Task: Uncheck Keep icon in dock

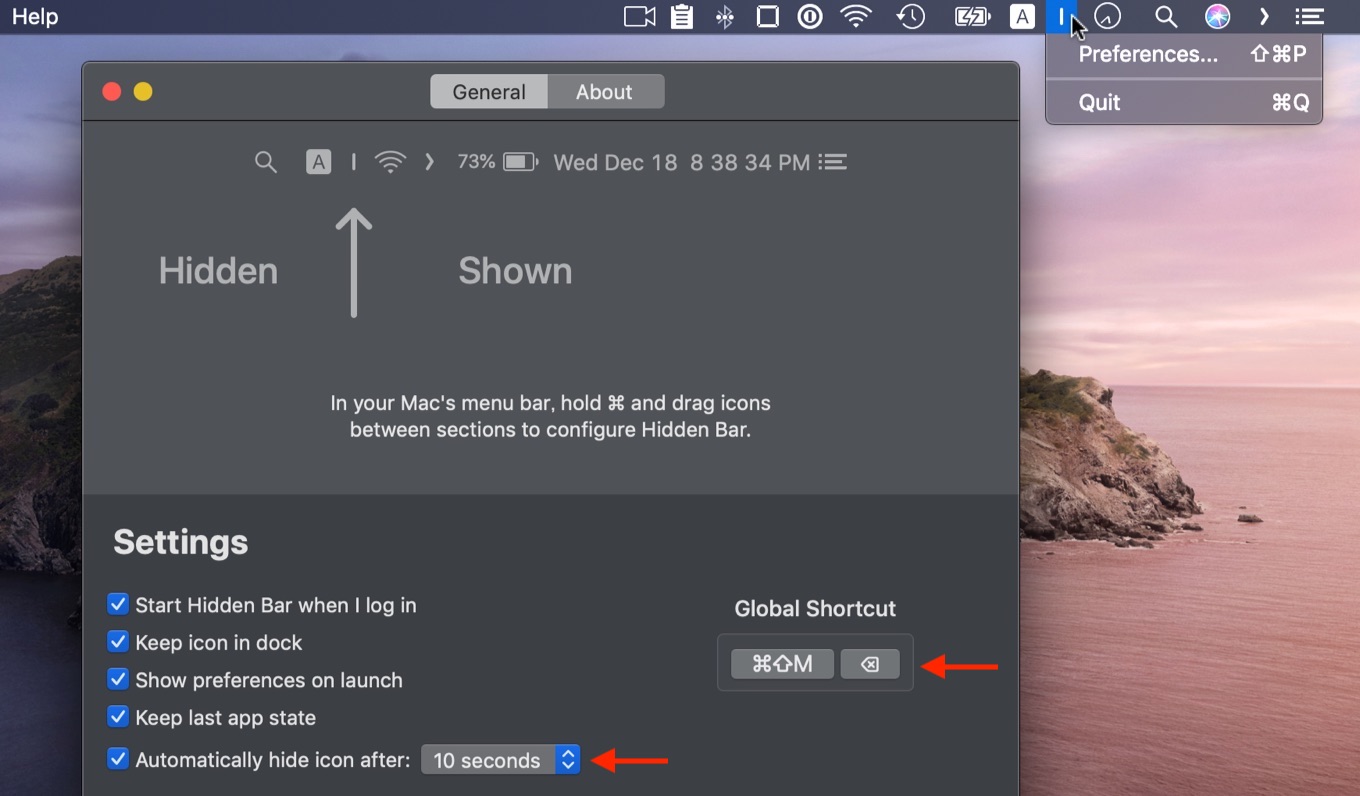Action: [118, 642]
